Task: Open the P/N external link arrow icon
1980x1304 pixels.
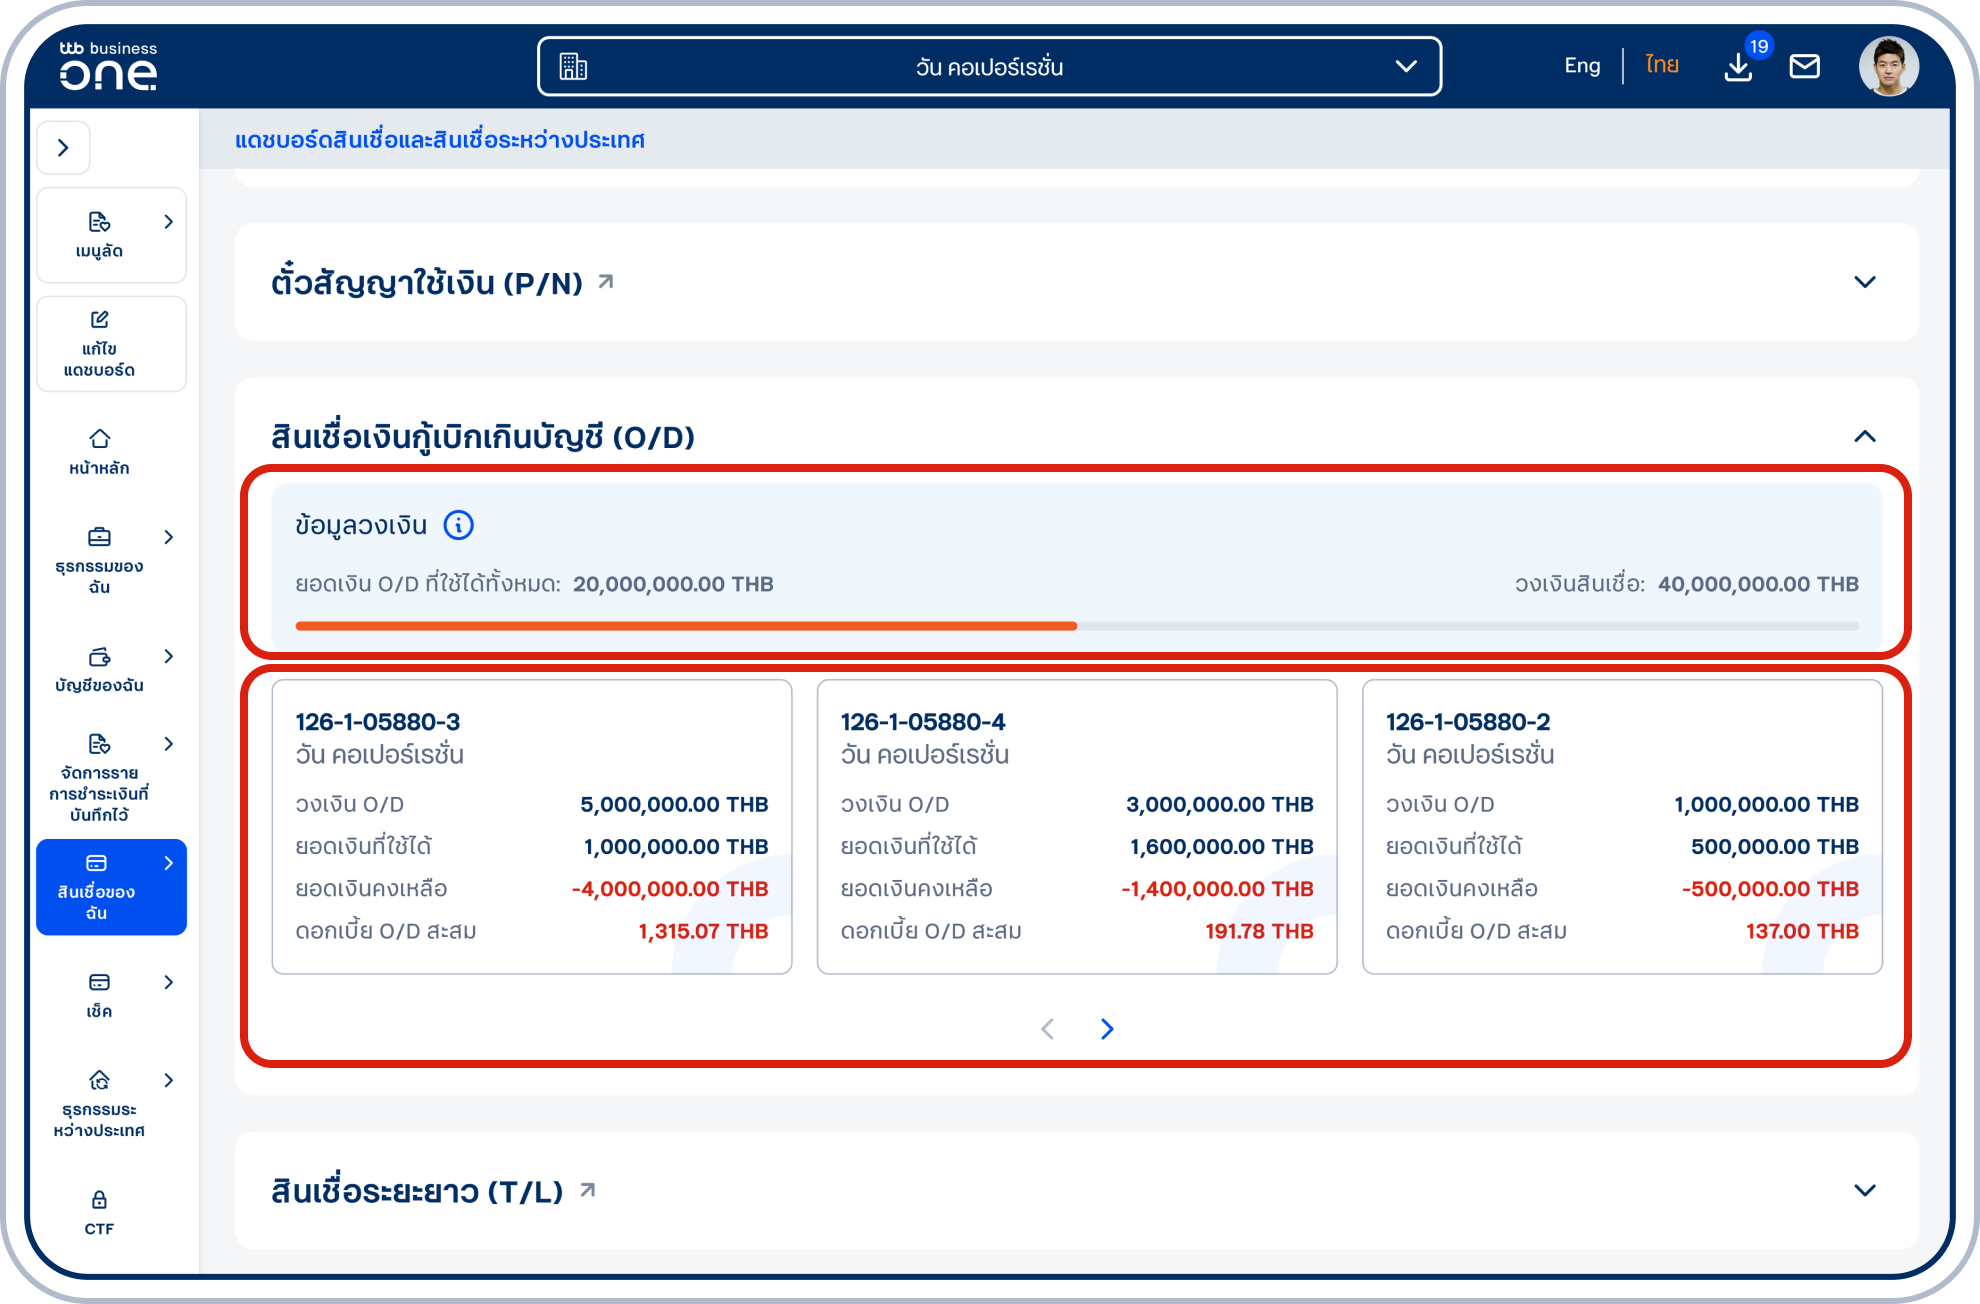Action: click(x=606, y=282)
